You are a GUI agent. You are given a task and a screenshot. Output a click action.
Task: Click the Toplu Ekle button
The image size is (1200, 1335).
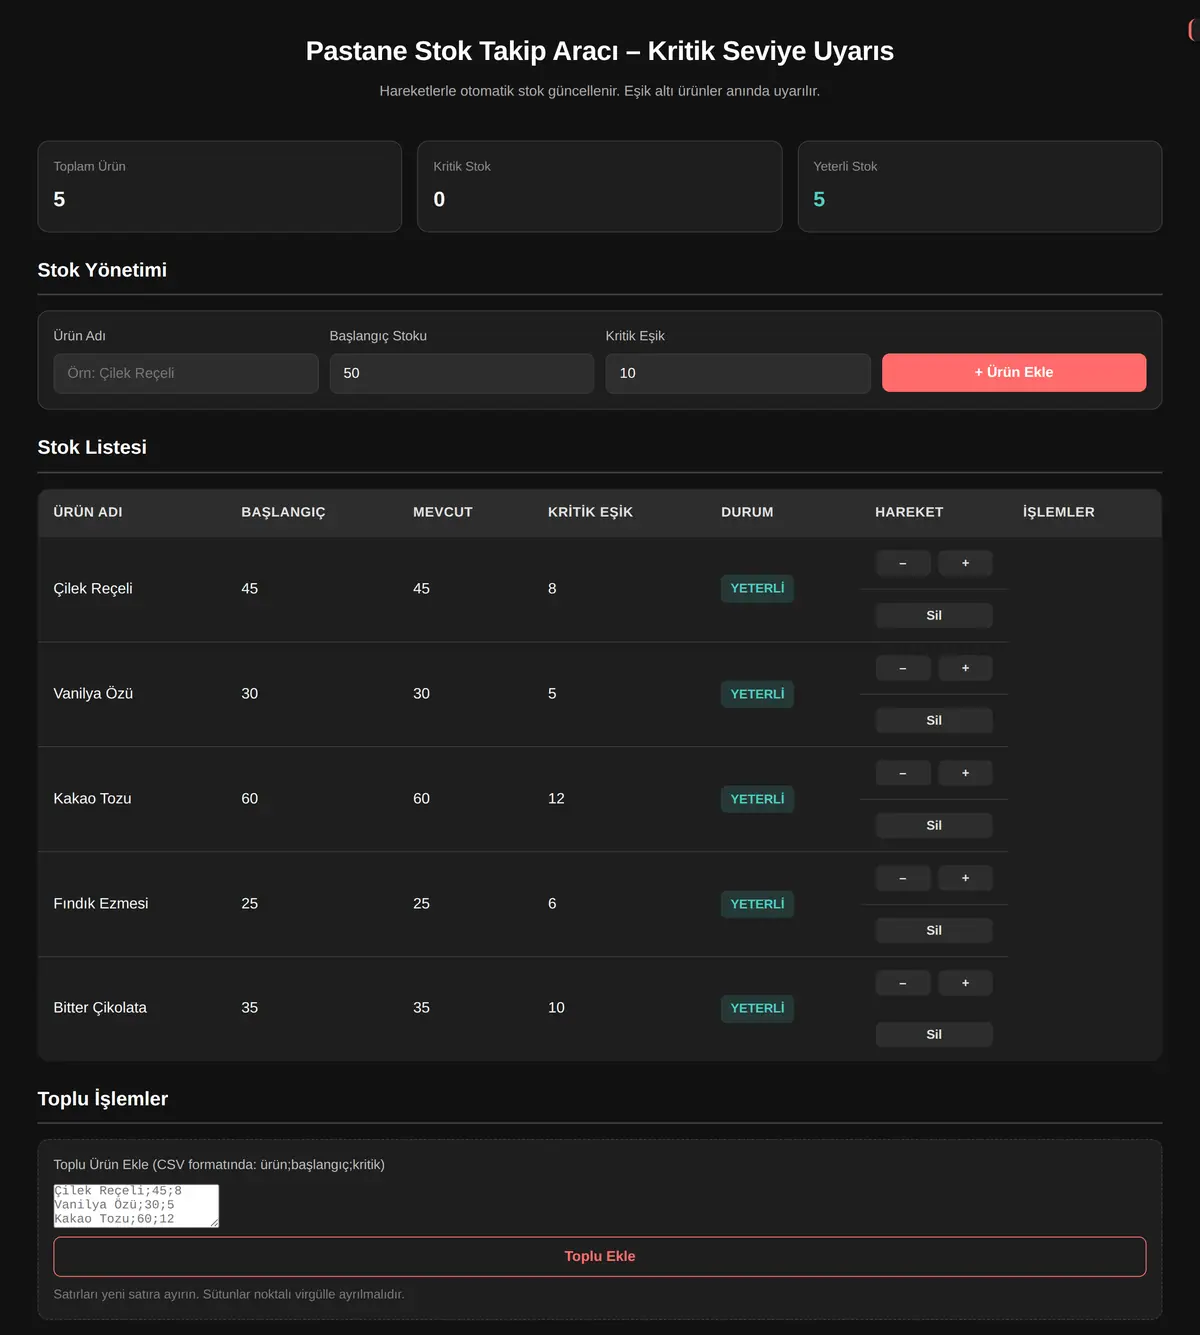pyautogui.click(x=600, y=1256)
